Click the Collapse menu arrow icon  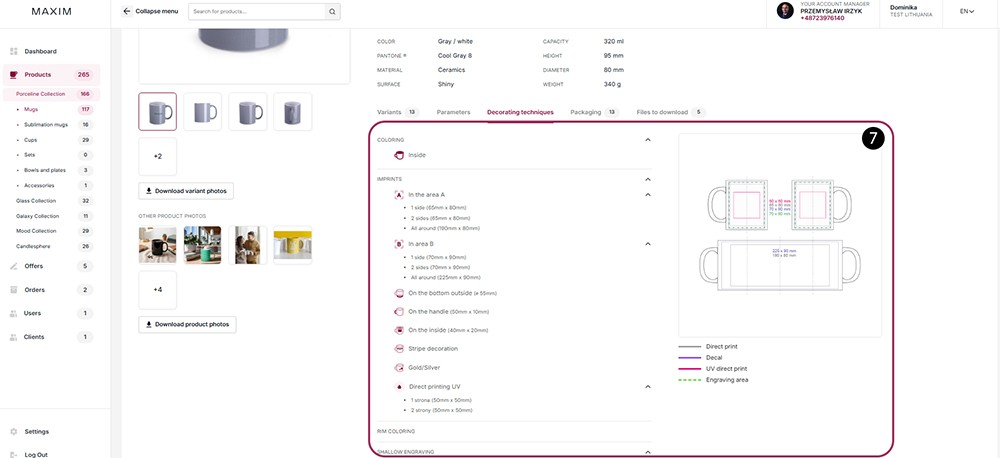[127, 11]
